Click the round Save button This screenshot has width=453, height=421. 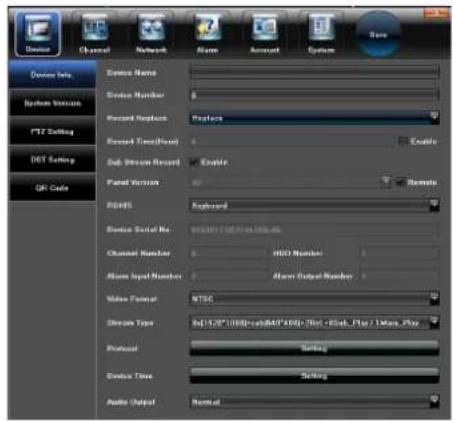click(x=378, y=34)
